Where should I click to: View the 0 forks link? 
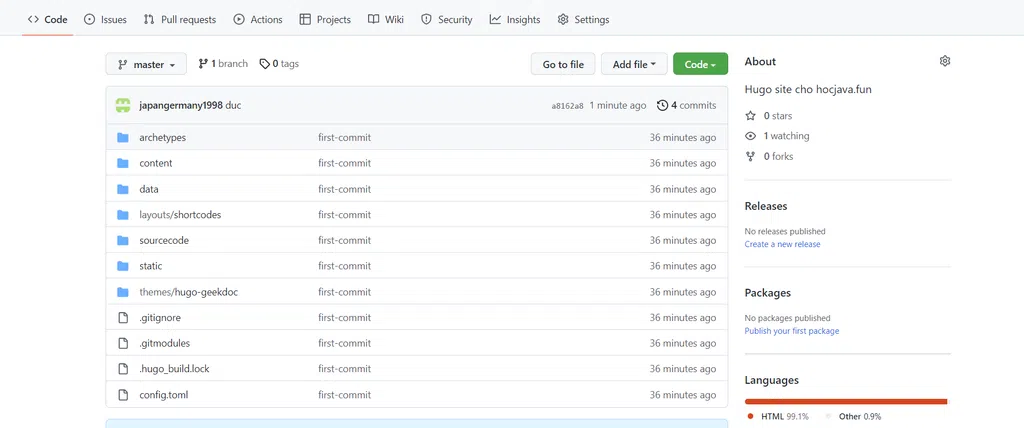[779, 156]
